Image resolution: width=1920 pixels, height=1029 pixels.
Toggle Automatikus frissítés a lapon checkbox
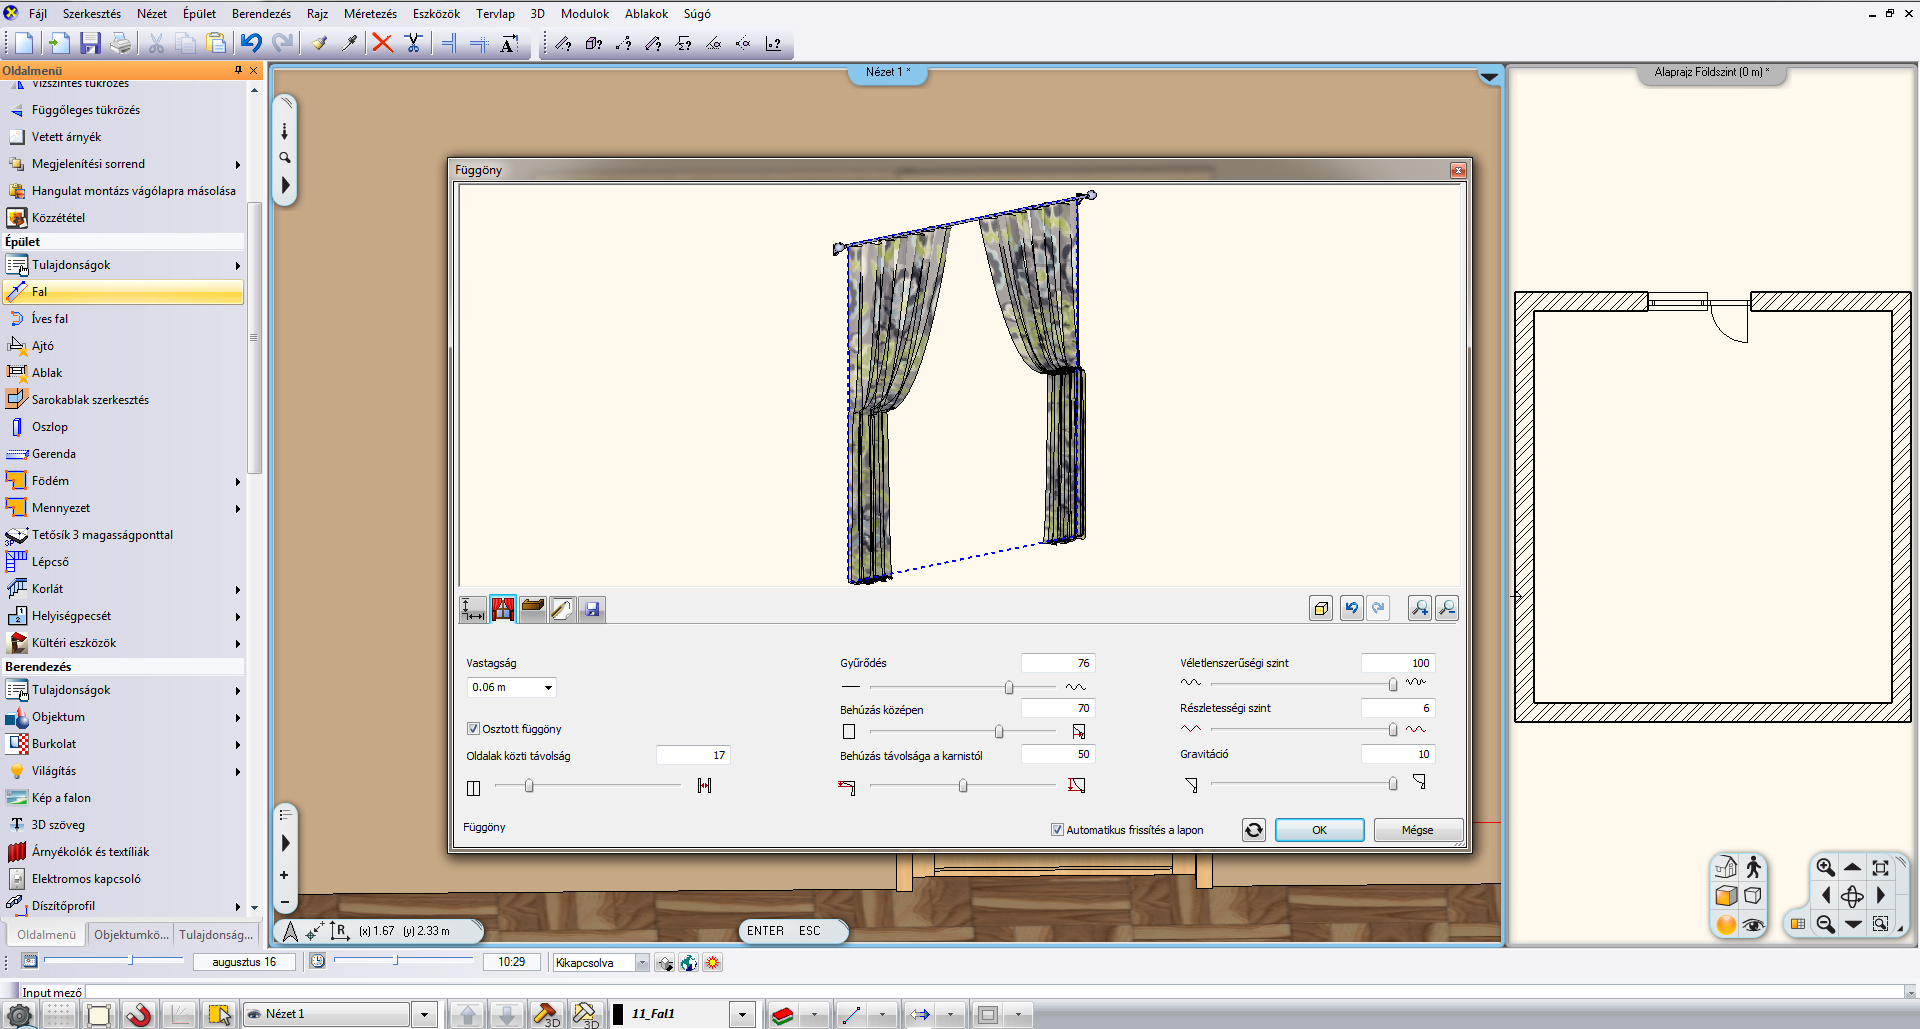(x=1057, y=830)
